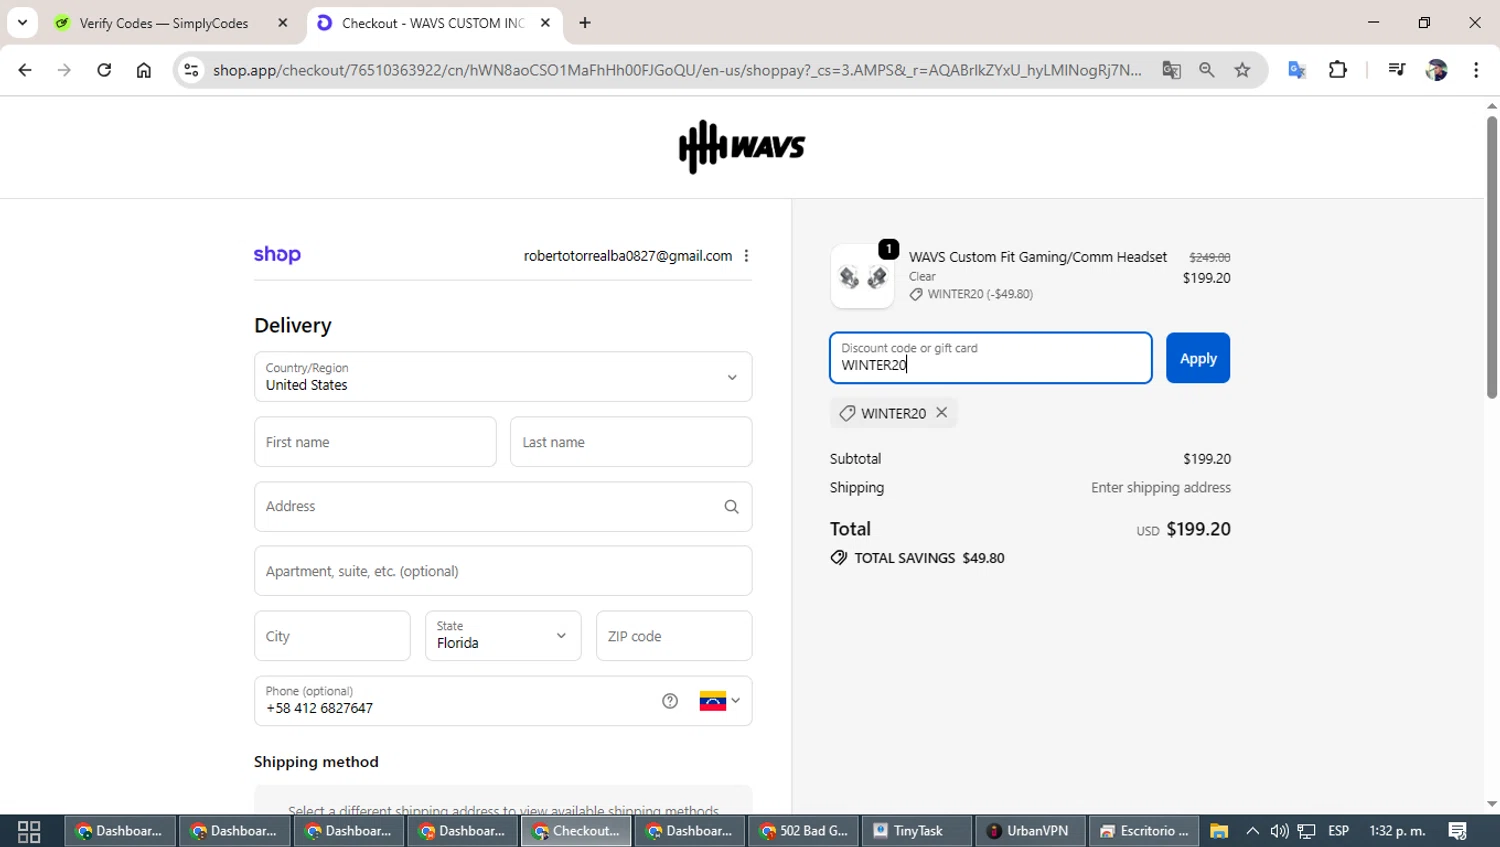This screenshot has height=847, width=1500.
Task: Open the browser home page
Action: click(144, 70)
